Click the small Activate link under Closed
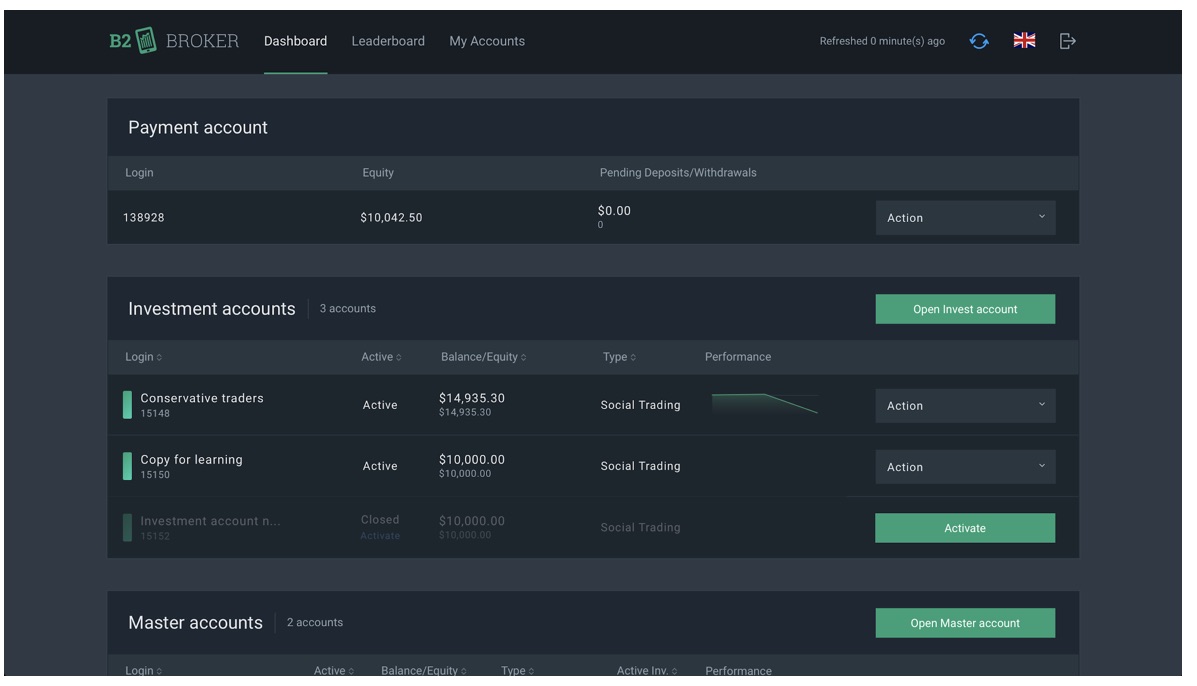The width and height of the screenshot is (1197, 686). coord(380,536)
